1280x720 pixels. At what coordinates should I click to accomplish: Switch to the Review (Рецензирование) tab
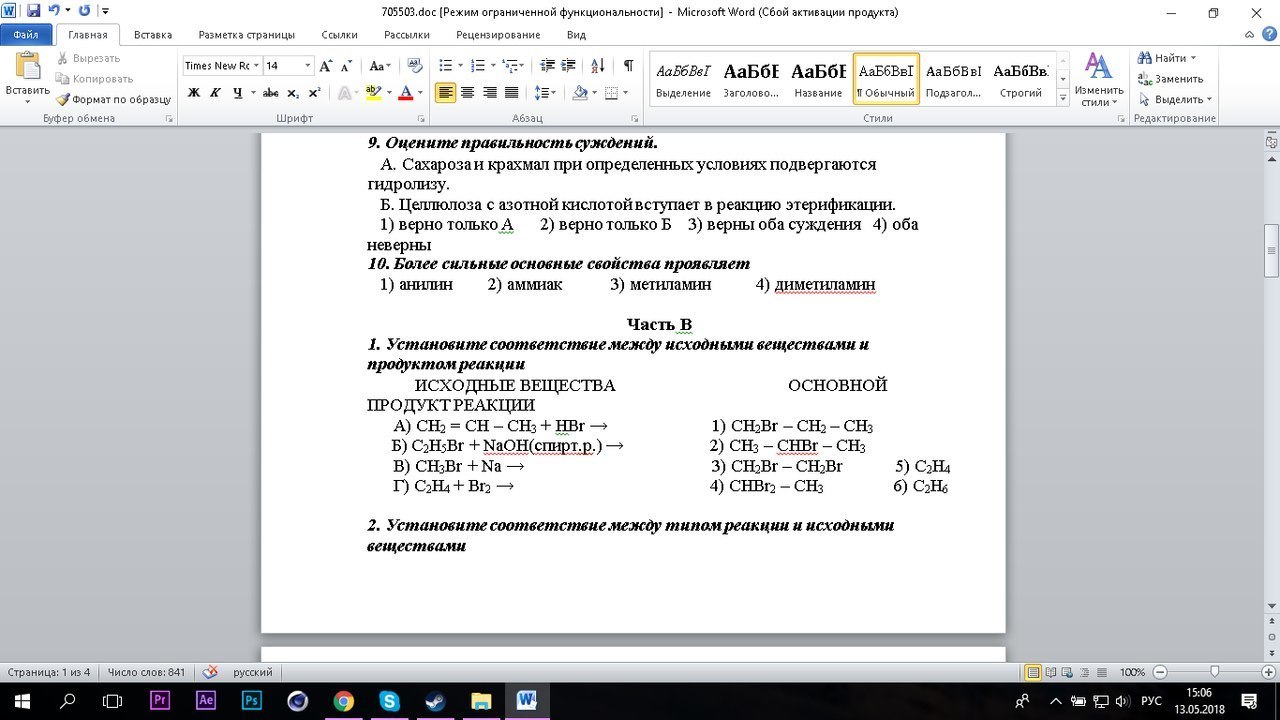(x=498, y=35)
